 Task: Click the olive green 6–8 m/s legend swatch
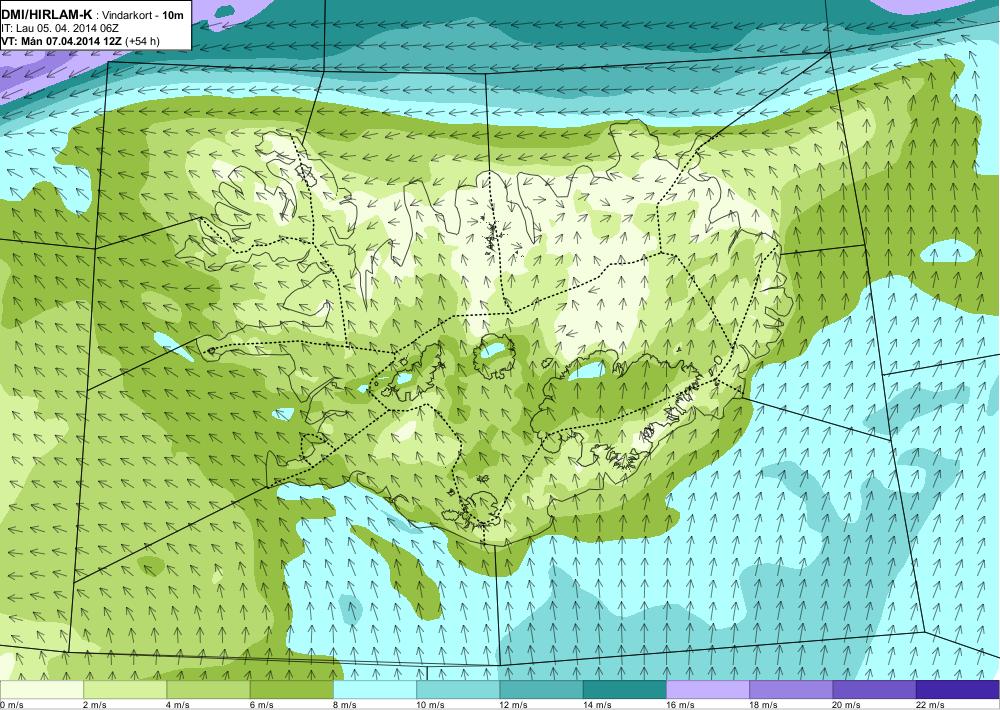pos(291,690)
